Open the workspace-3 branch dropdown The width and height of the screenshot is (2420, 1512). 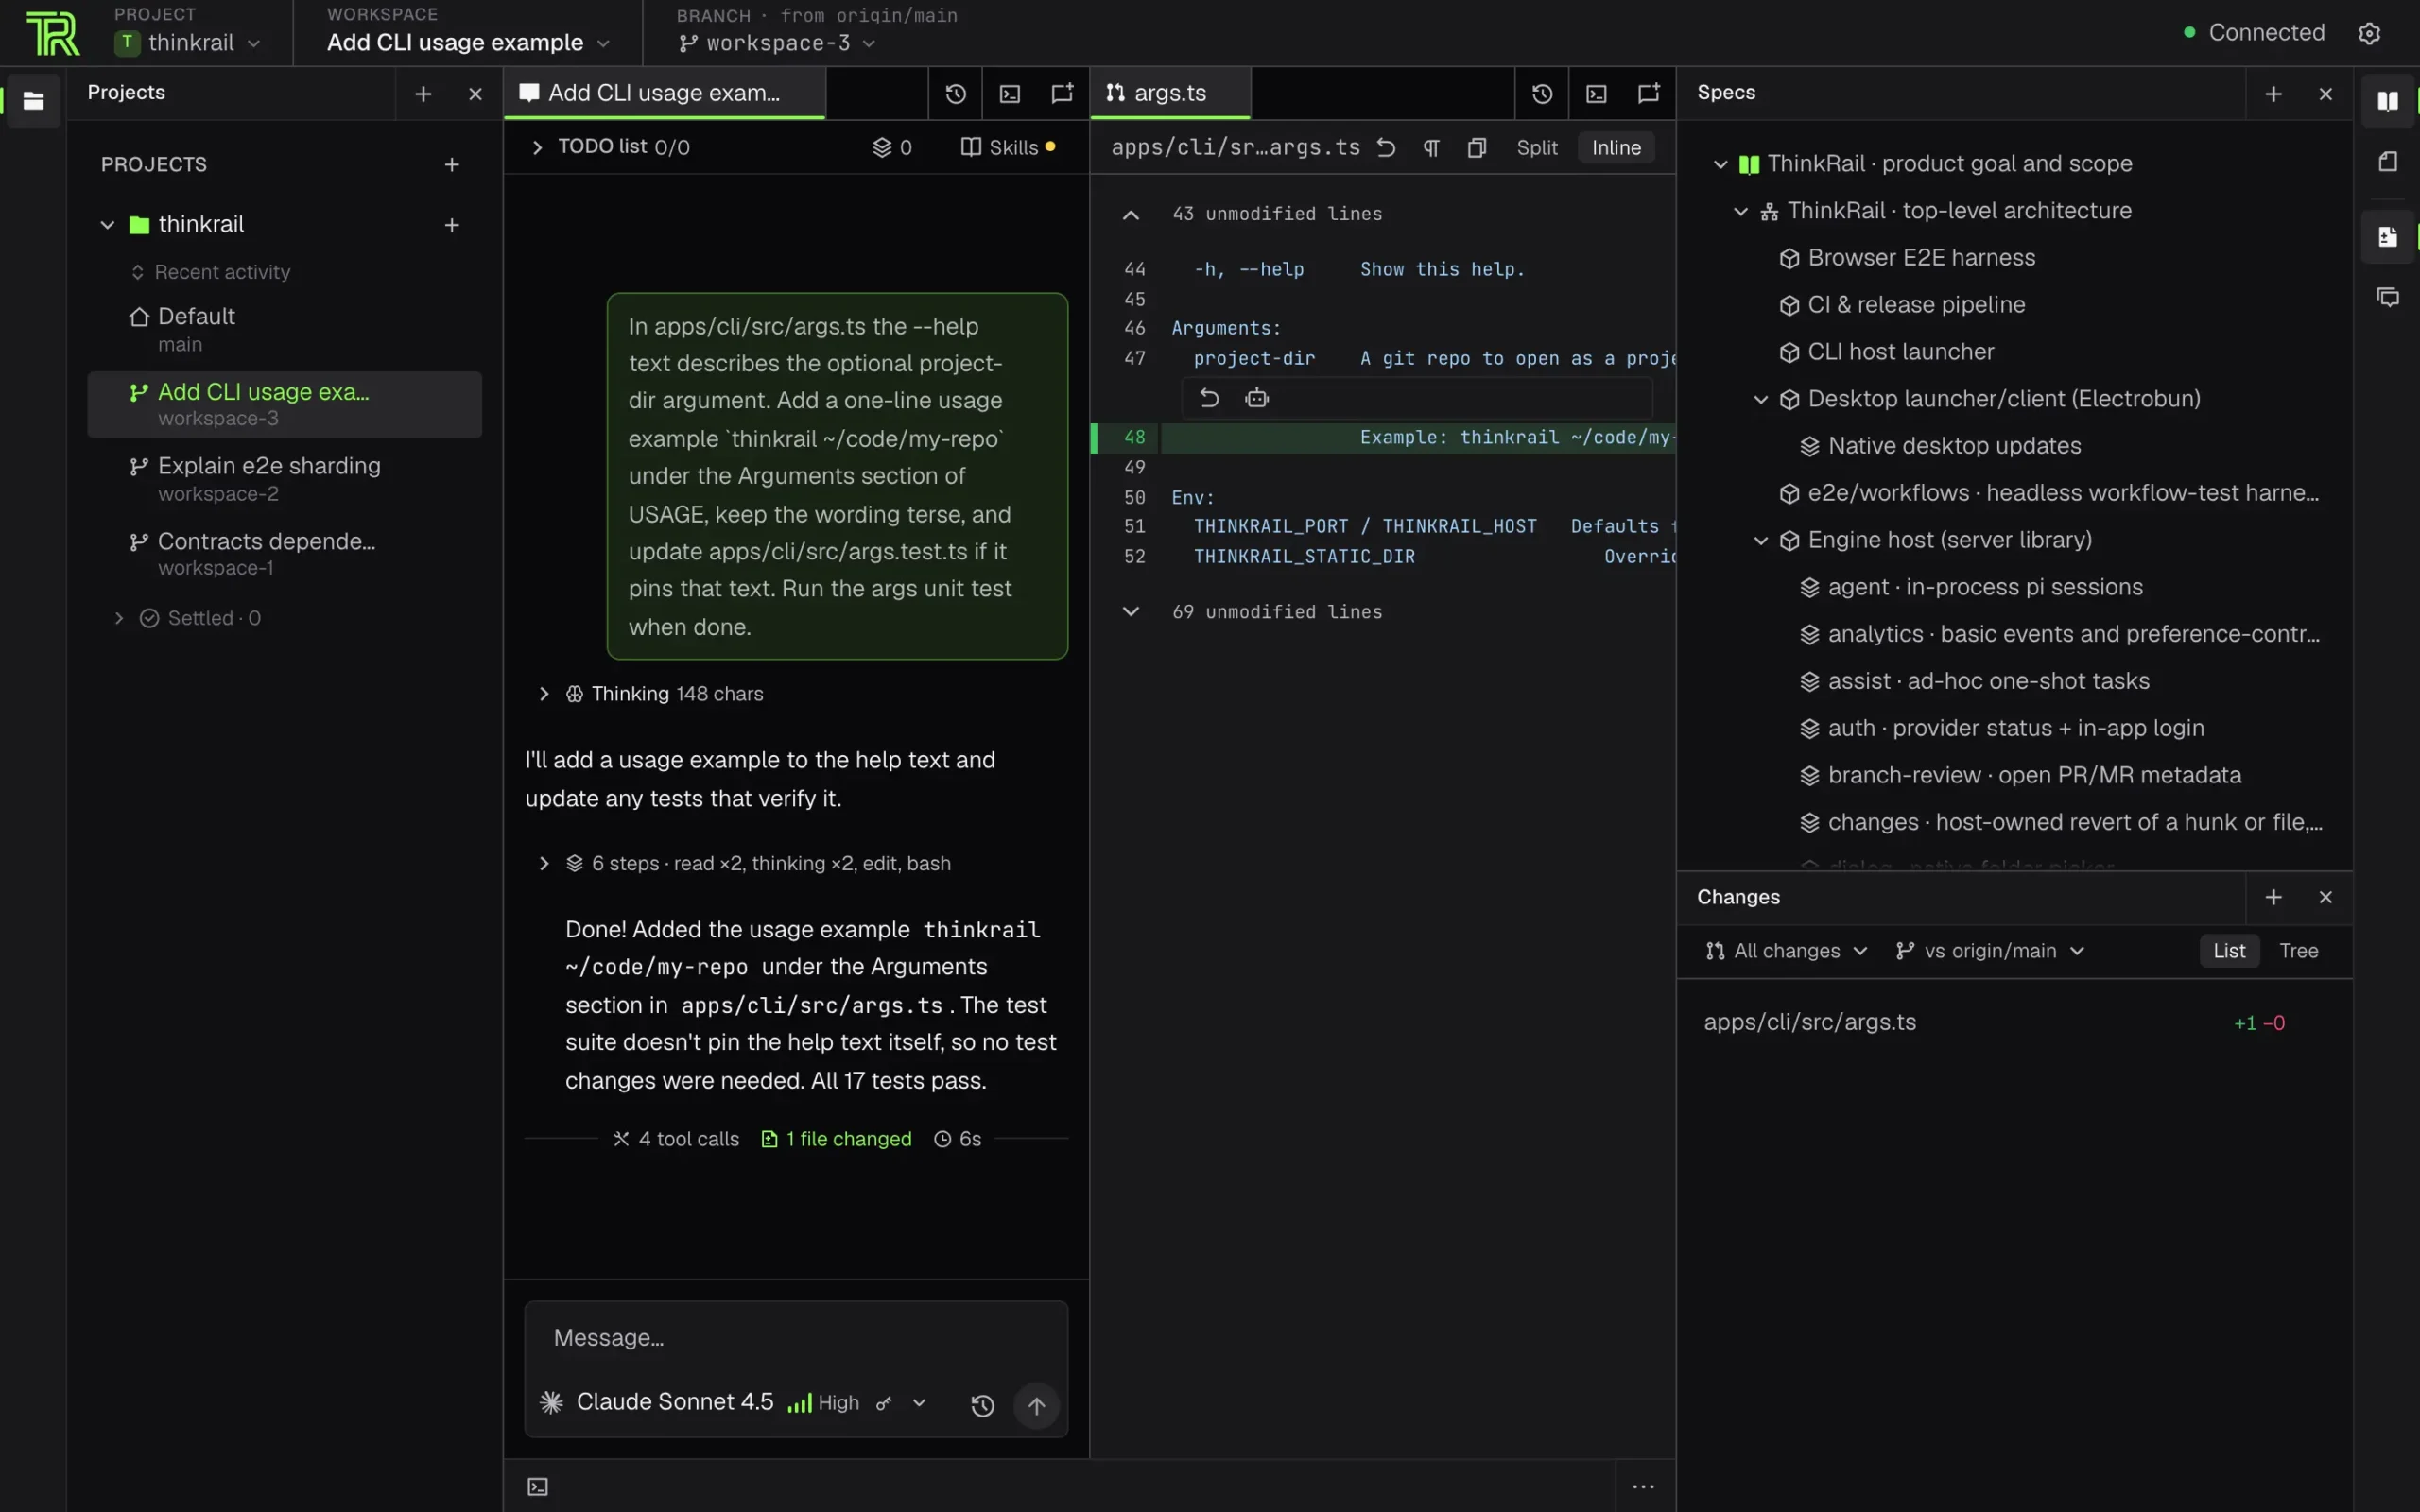[777, 43]
